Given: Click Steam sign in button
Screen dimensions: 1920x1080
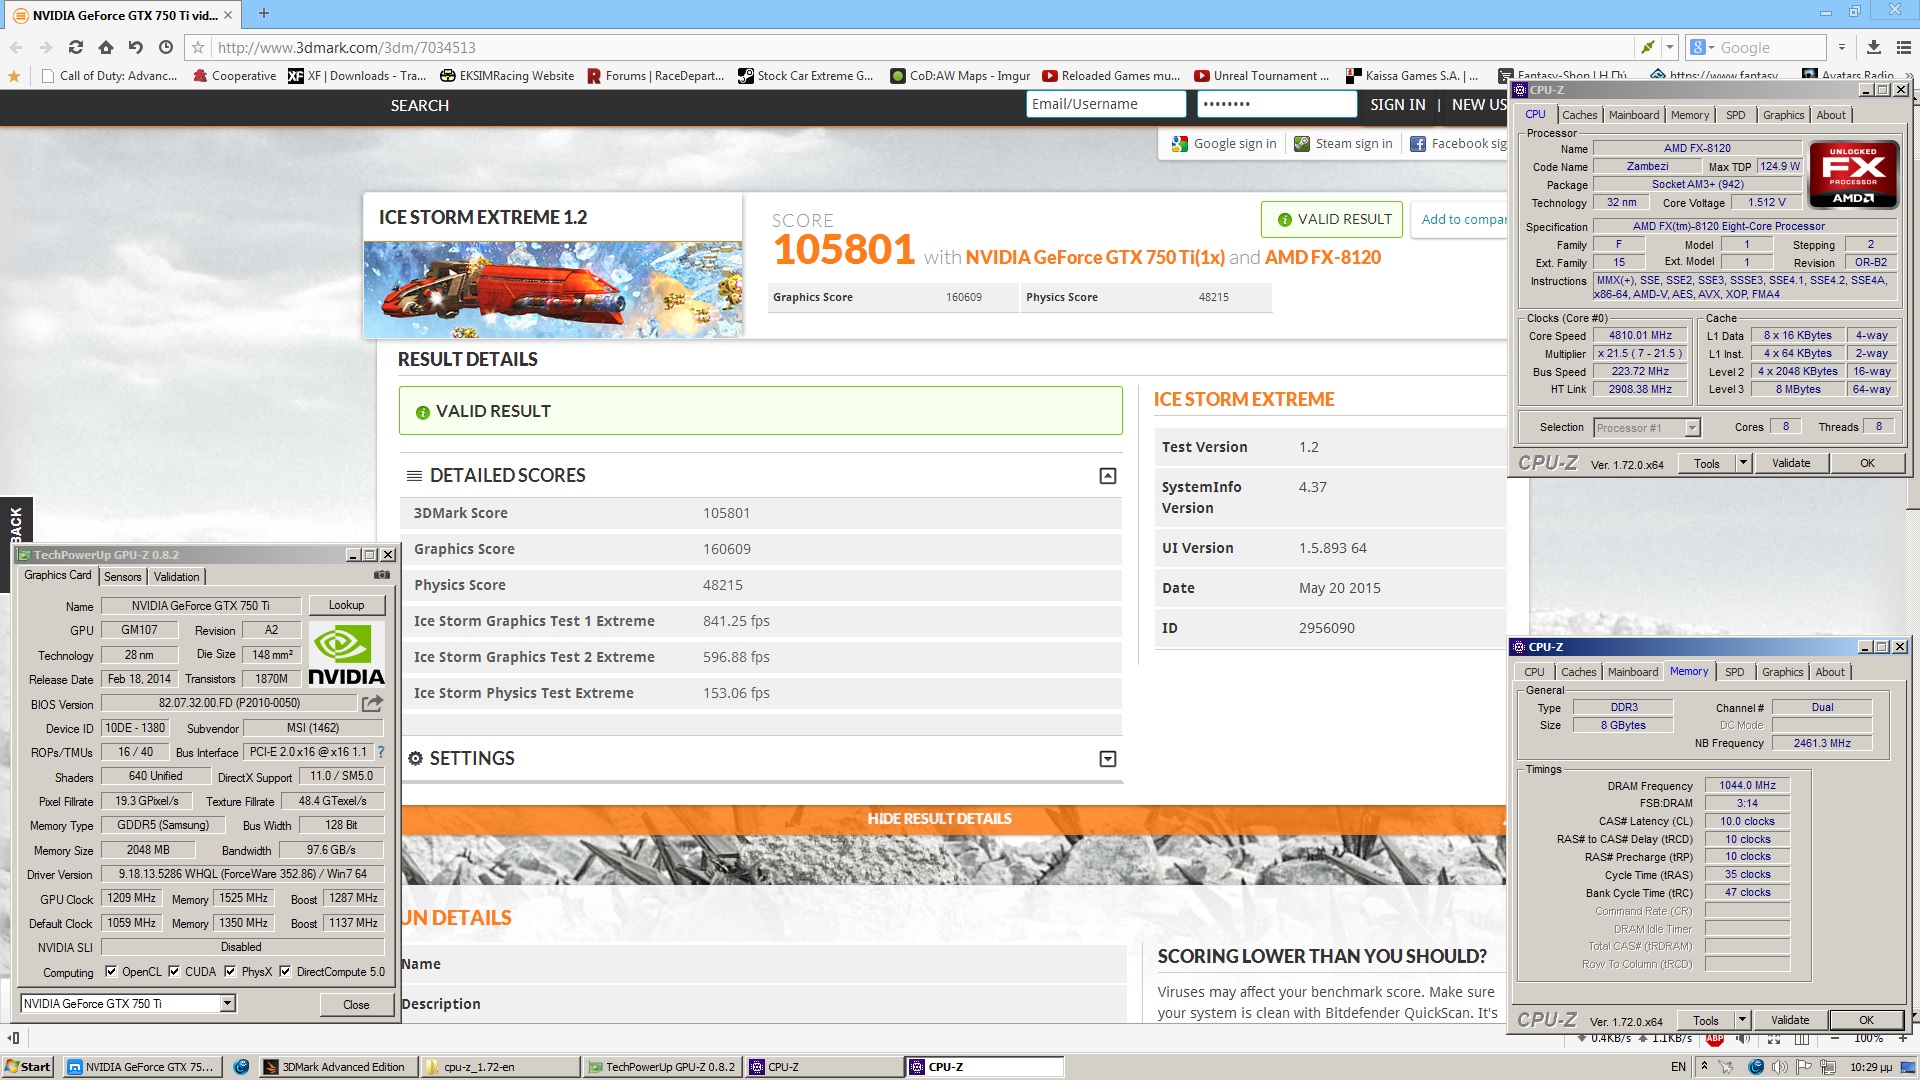Looking at the screenshot, I should (1343, 144).
